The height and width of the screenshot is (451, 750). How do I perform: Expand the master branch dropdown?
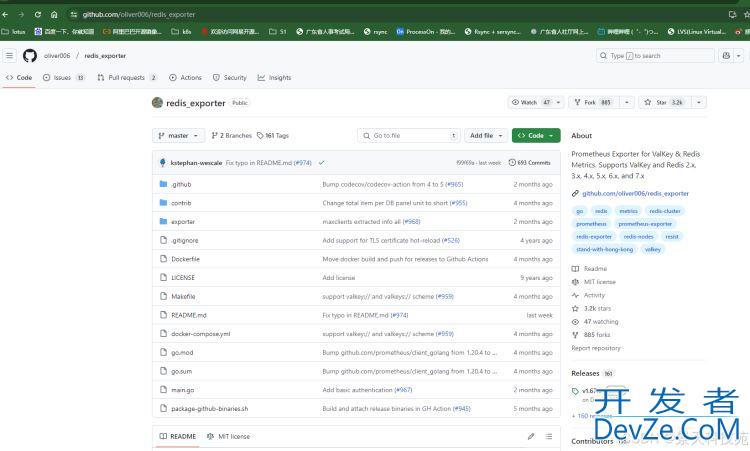coord(178,136)
